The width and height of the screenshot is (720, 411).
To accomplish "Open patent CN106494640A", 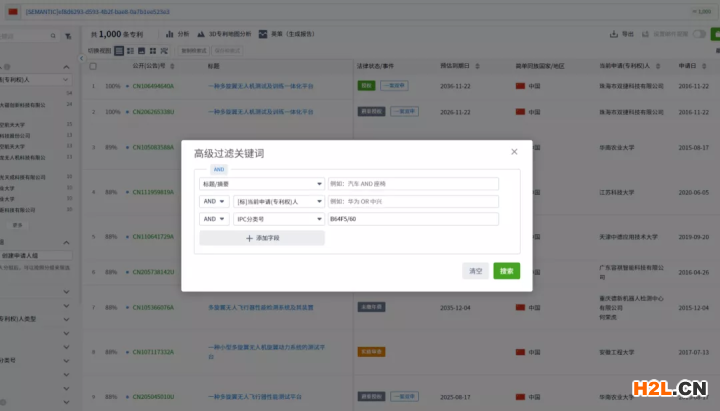I will pos(153,86).
